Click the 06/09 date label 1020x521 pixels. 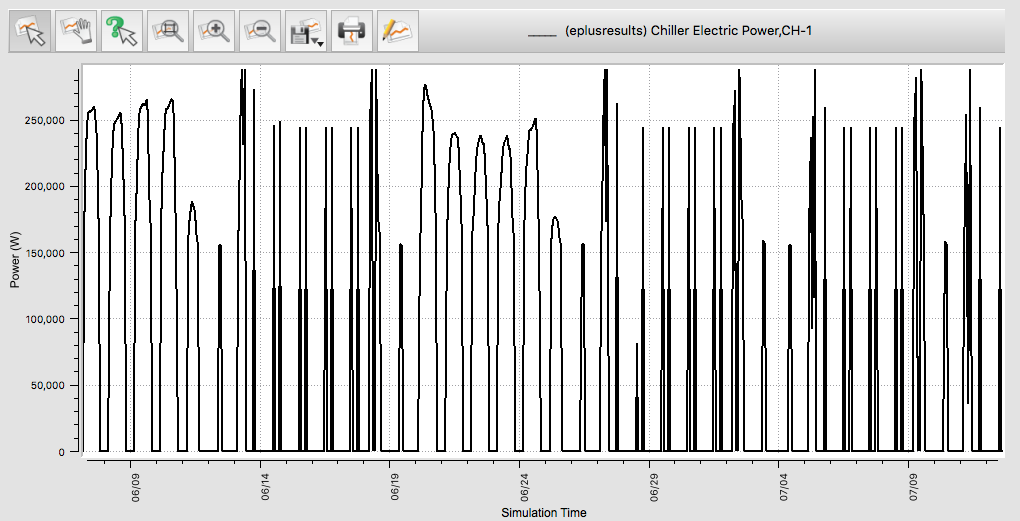coord(136,487)
